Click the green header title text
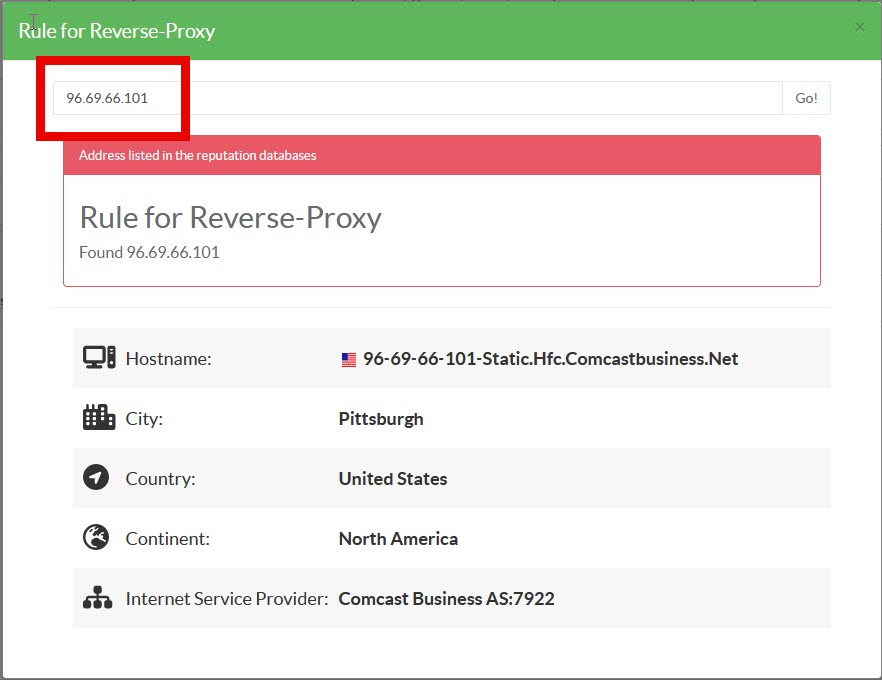Image resolution: width=882 pixels, height=680 pixels. coord(117,30)
